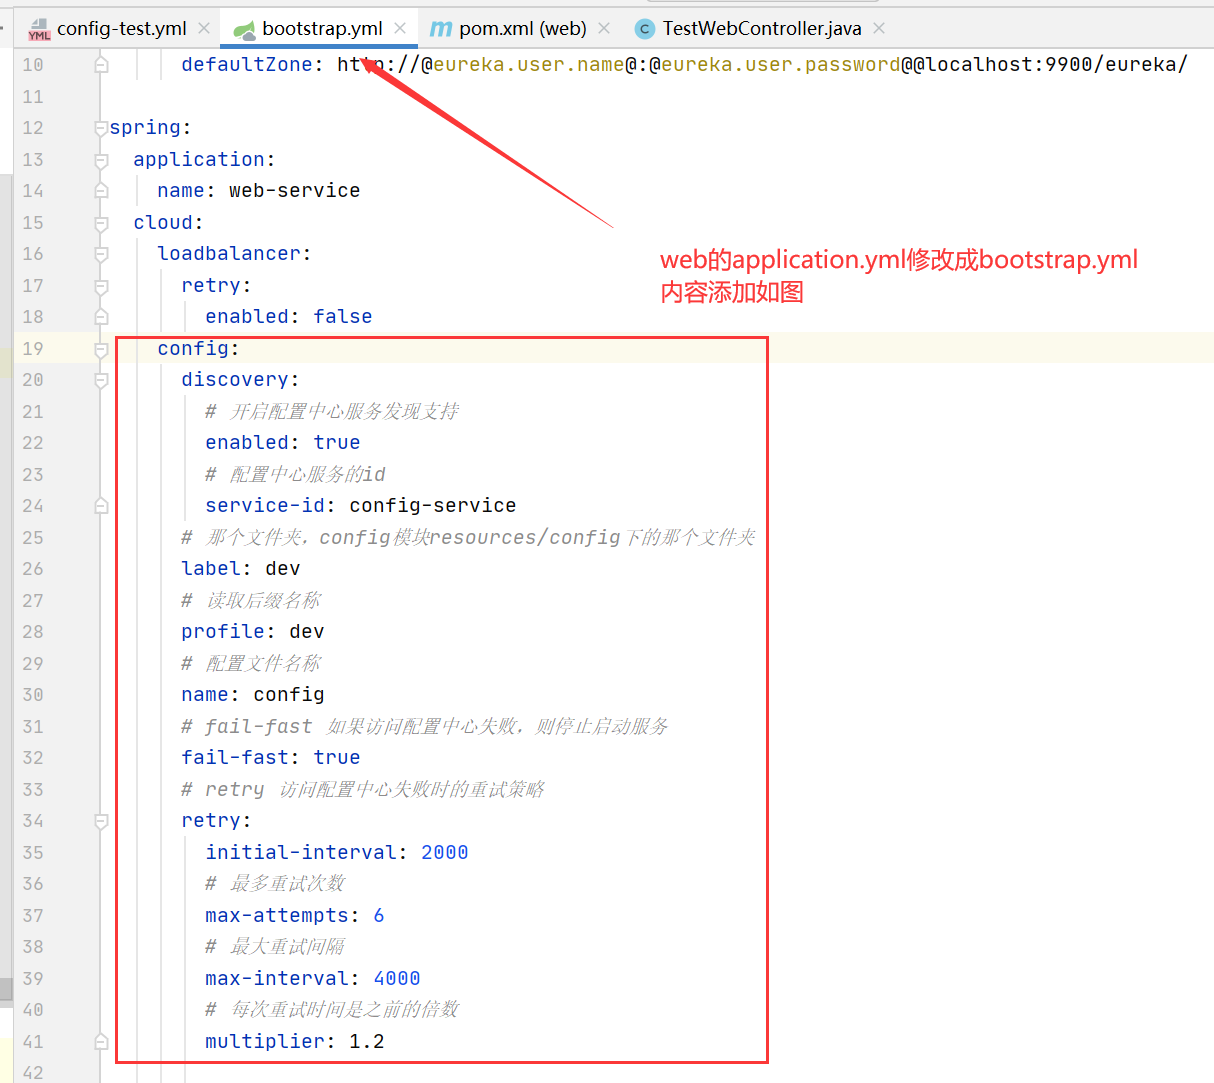Click the 'profile: dev' line
Viewport: 1214px width, 1083px height.
pyautogui.click(x=252, y=632)
